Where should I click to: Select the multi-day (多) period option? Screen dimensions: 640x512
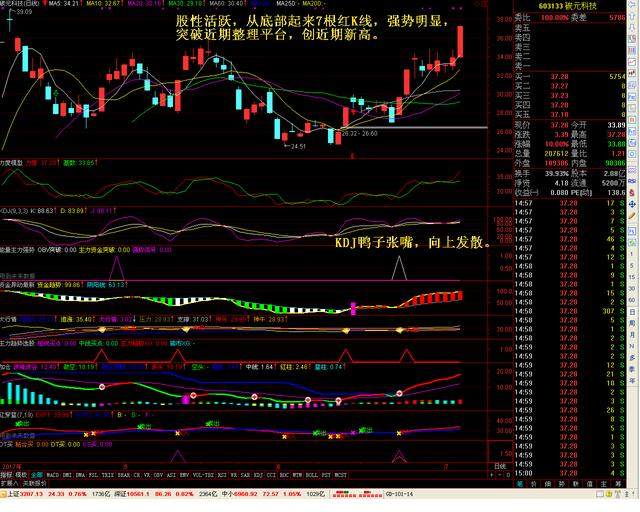[632, 358]
